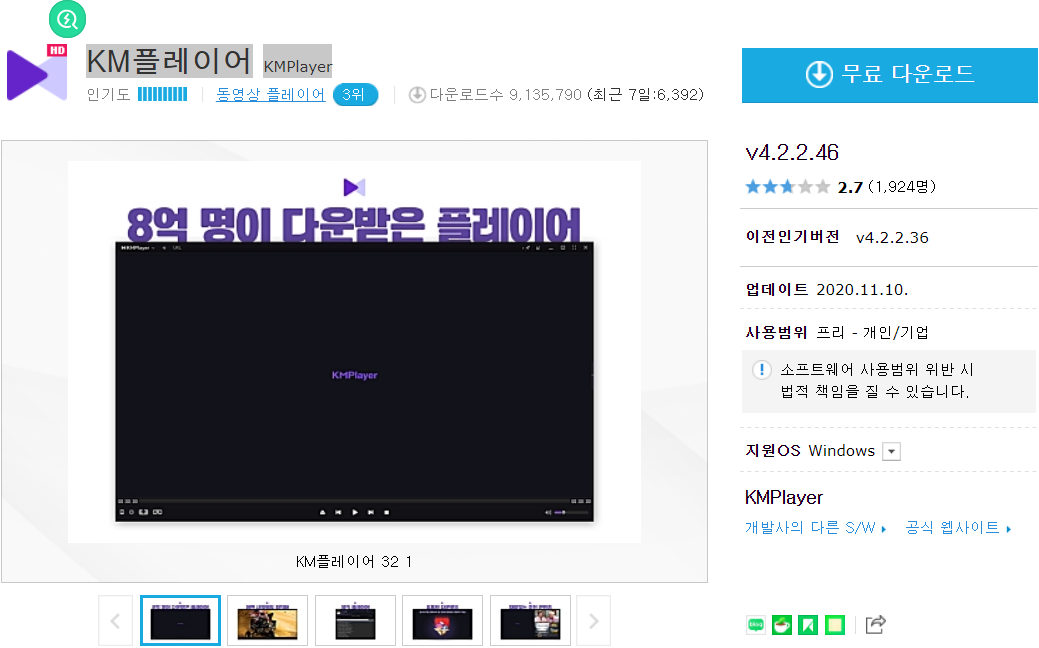
Task: Click the download count arrow icon
Action: (417, 95)
